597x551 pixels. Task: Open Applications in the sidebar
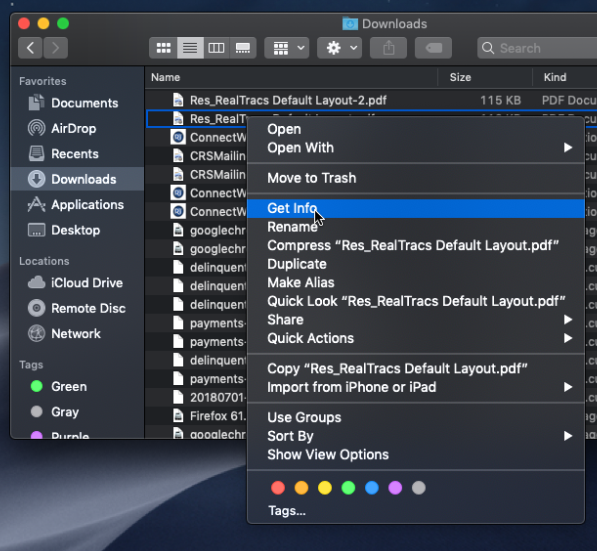point(77,204)
